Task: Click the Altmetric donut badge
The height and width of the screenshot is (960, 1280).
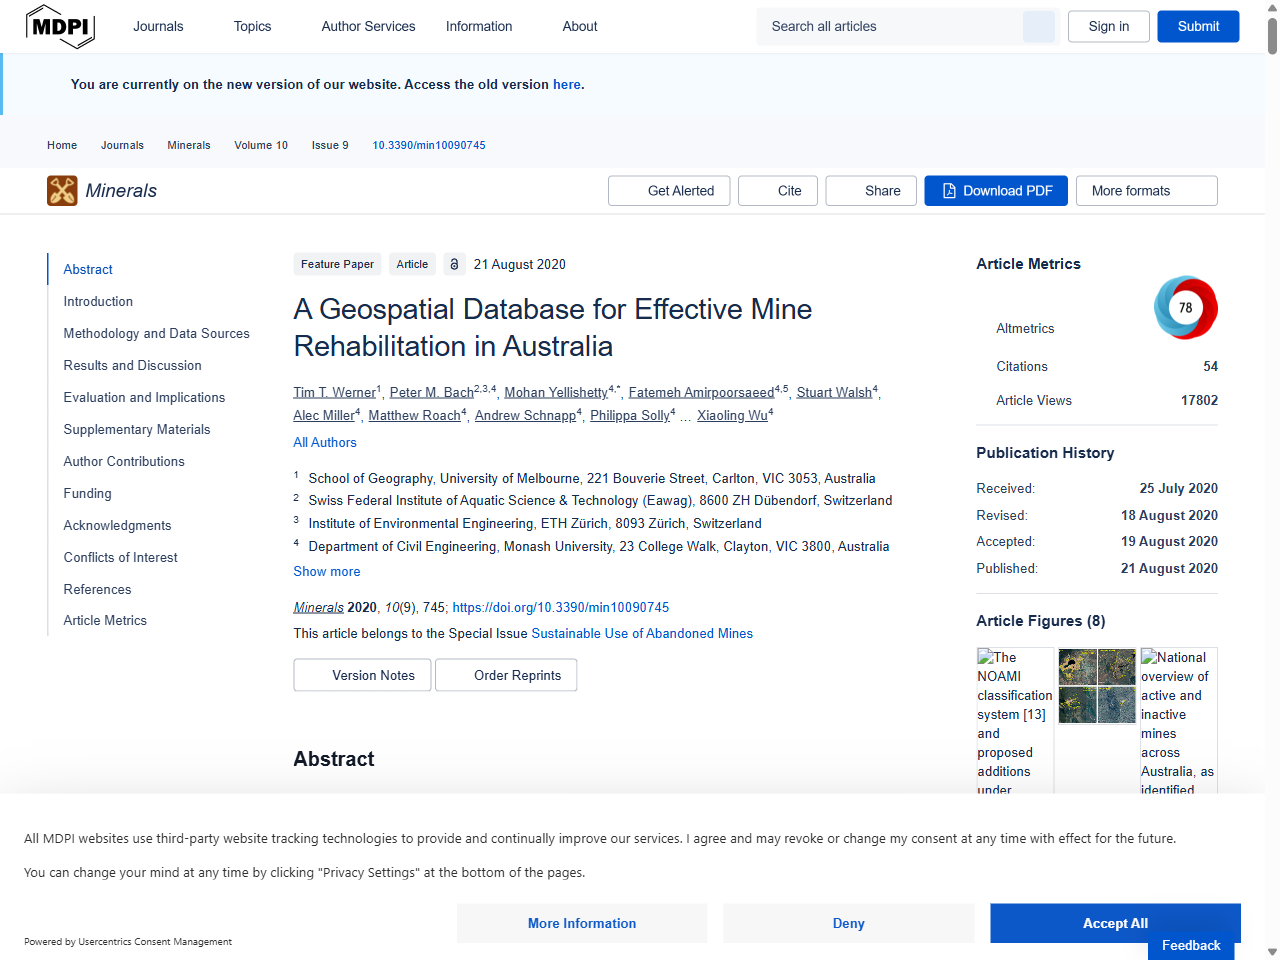Action: click(x=1186, y=308)
